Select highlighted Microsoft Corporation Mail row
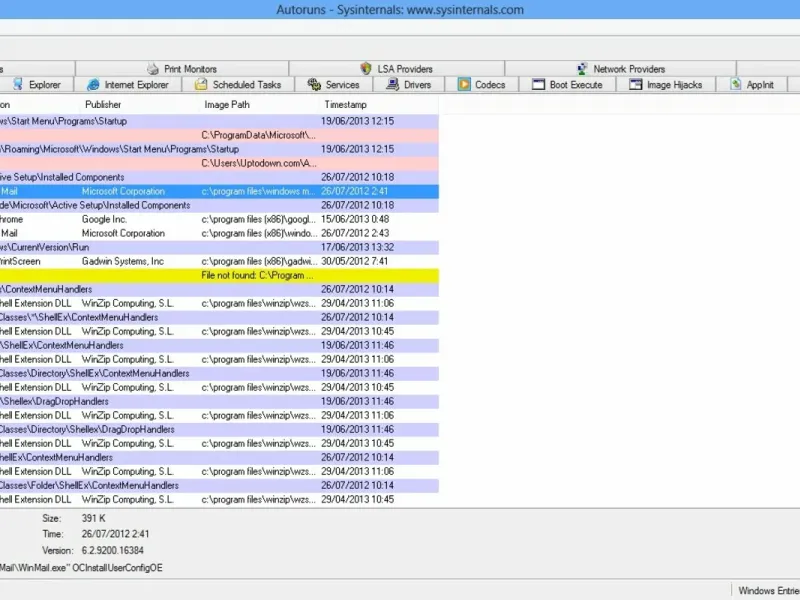 tap(219, 191)
